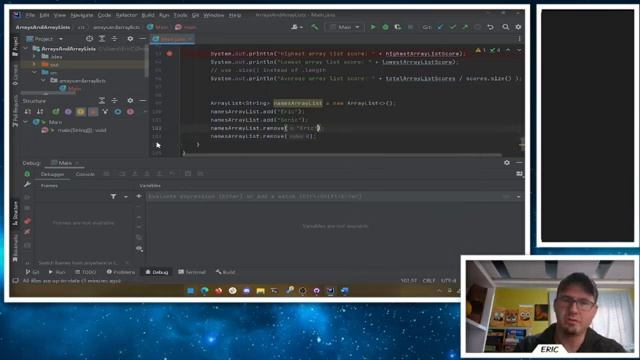Viewport: 640px width, 360px height.
Task: Expand the .idea folder
Action: (x=34, y=57)
